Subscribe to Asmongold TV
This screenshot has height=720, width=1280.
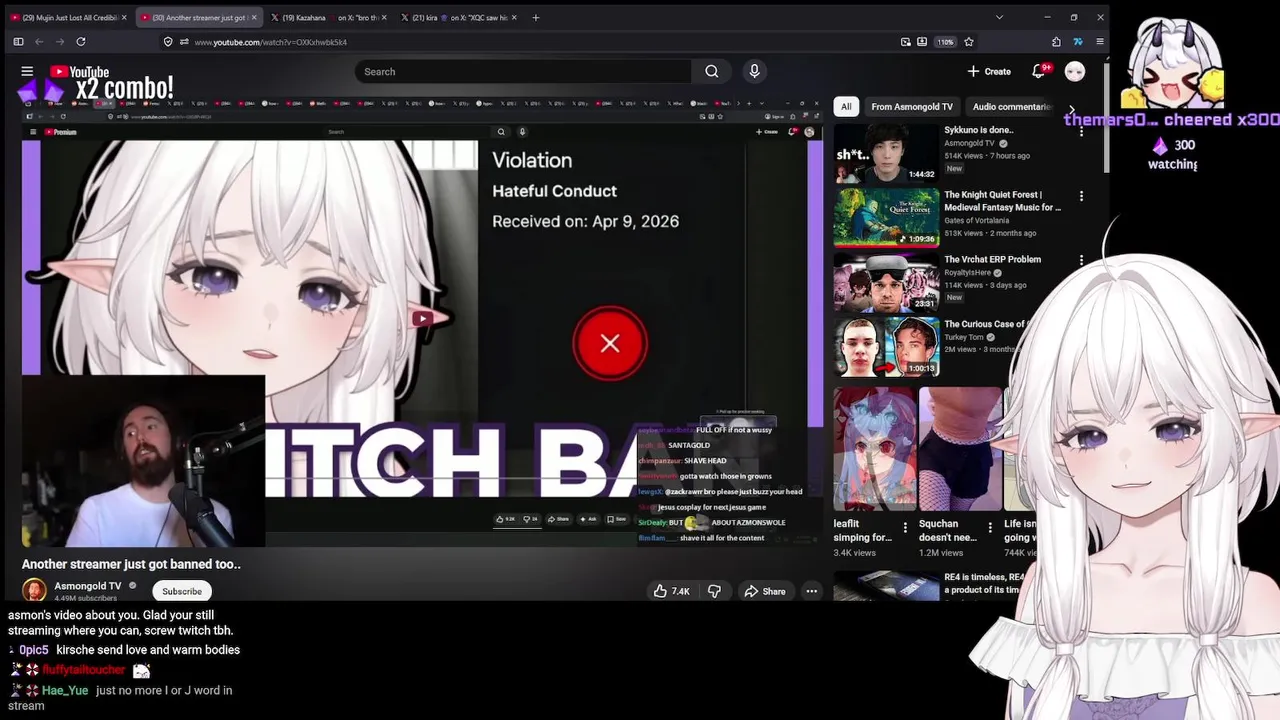(x=182, y=591)
